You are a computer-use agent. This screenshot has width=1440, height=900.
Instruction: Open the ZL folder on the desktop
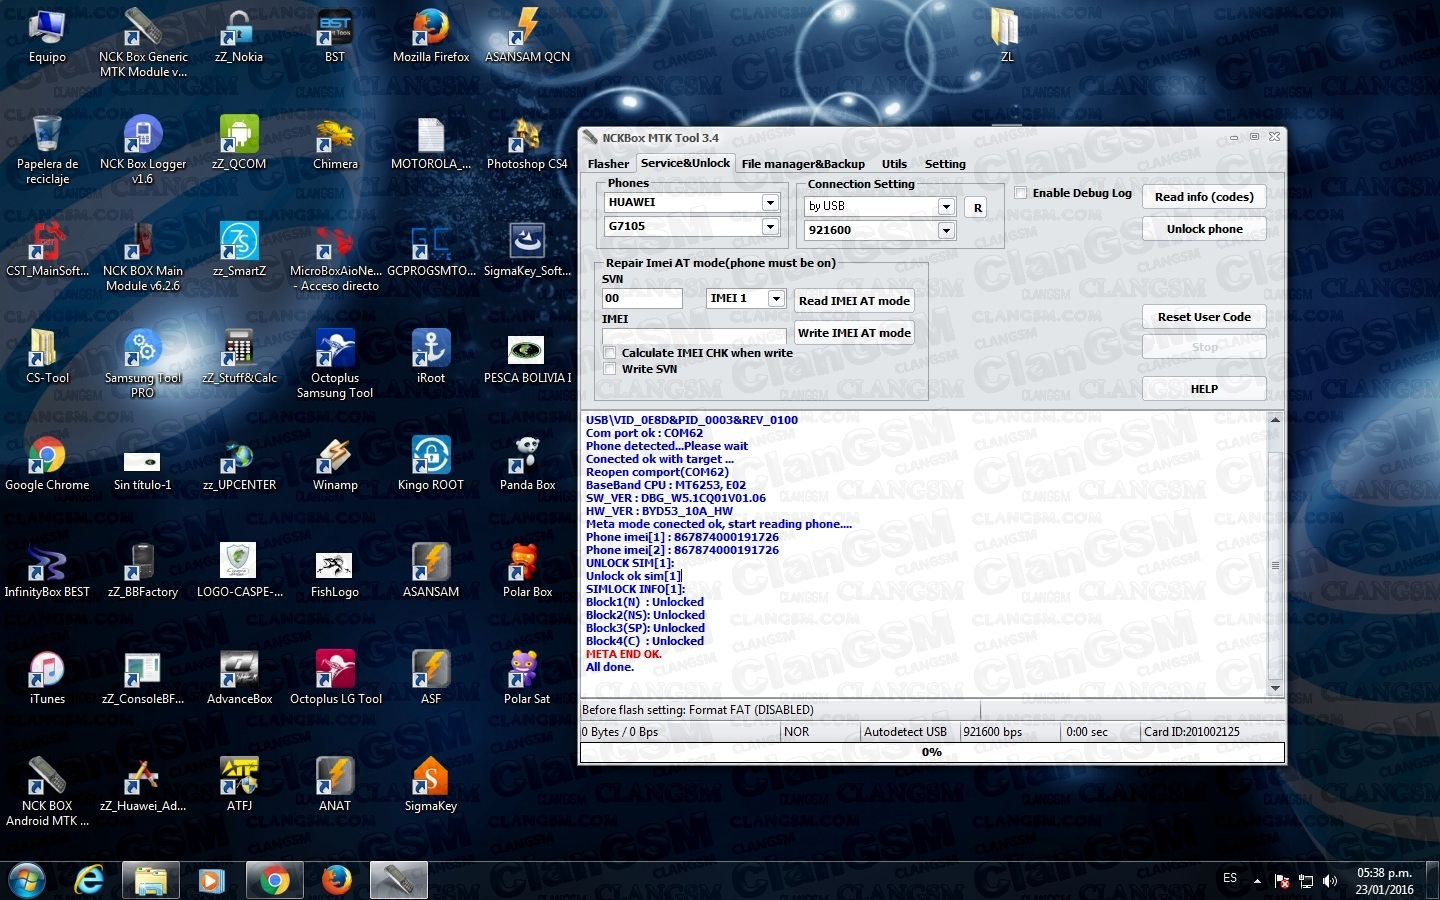click(x=1006, y=37)
